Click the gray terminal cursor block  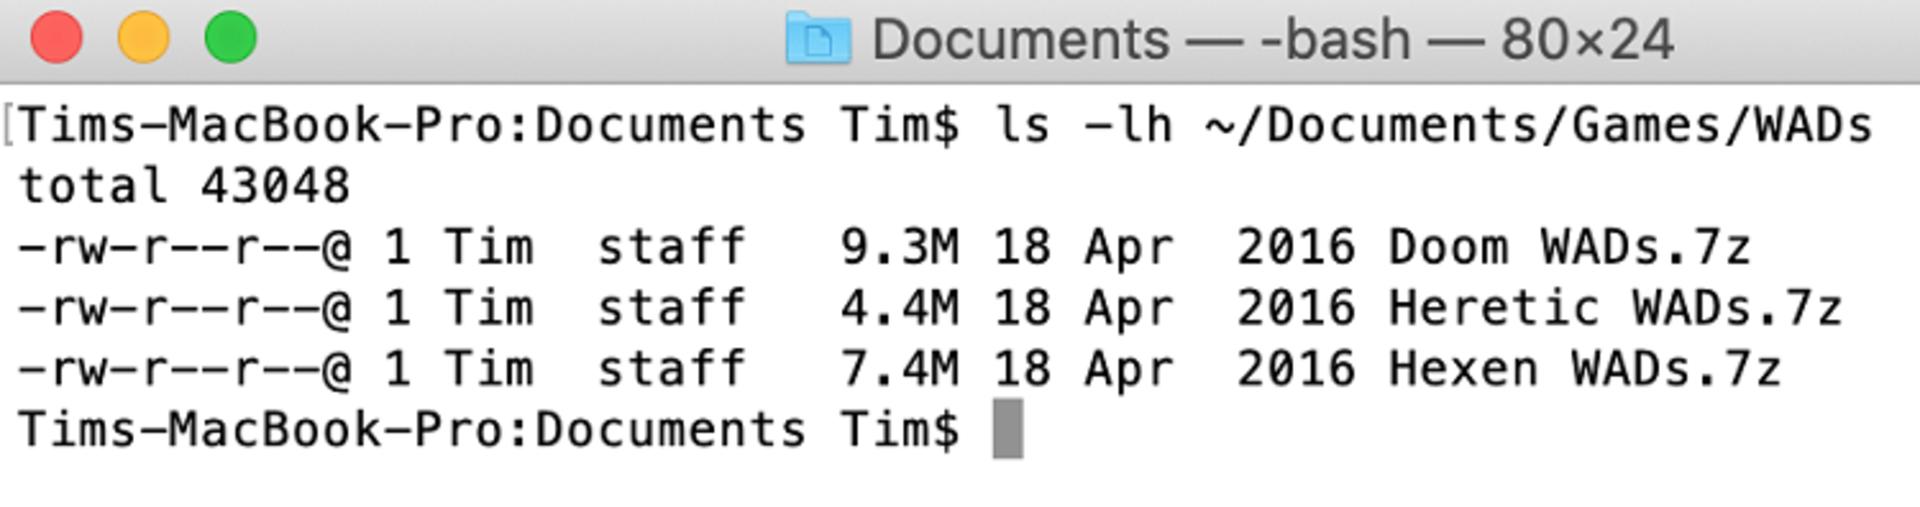coord(1007,428)
